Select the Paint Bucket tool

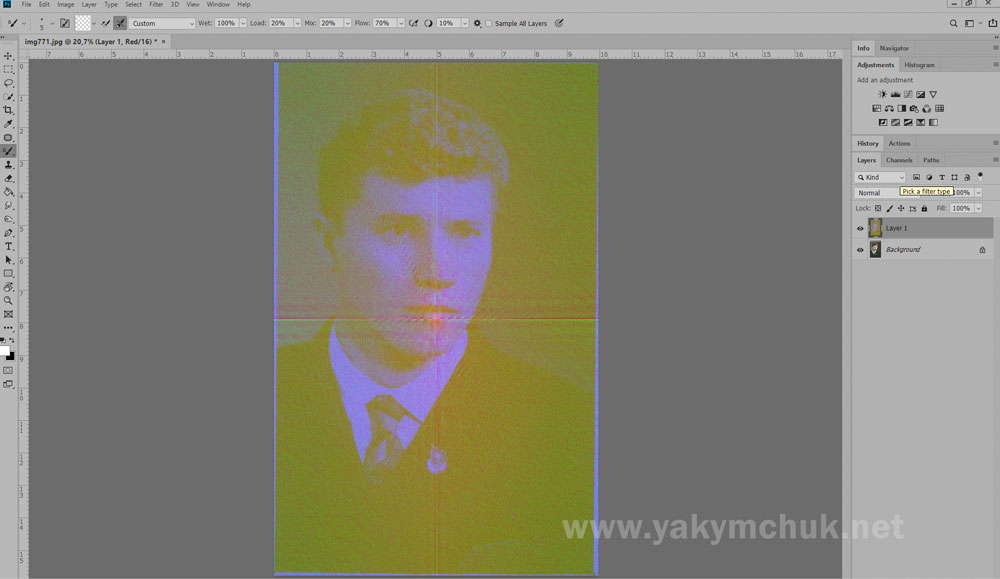coord(8,192)
